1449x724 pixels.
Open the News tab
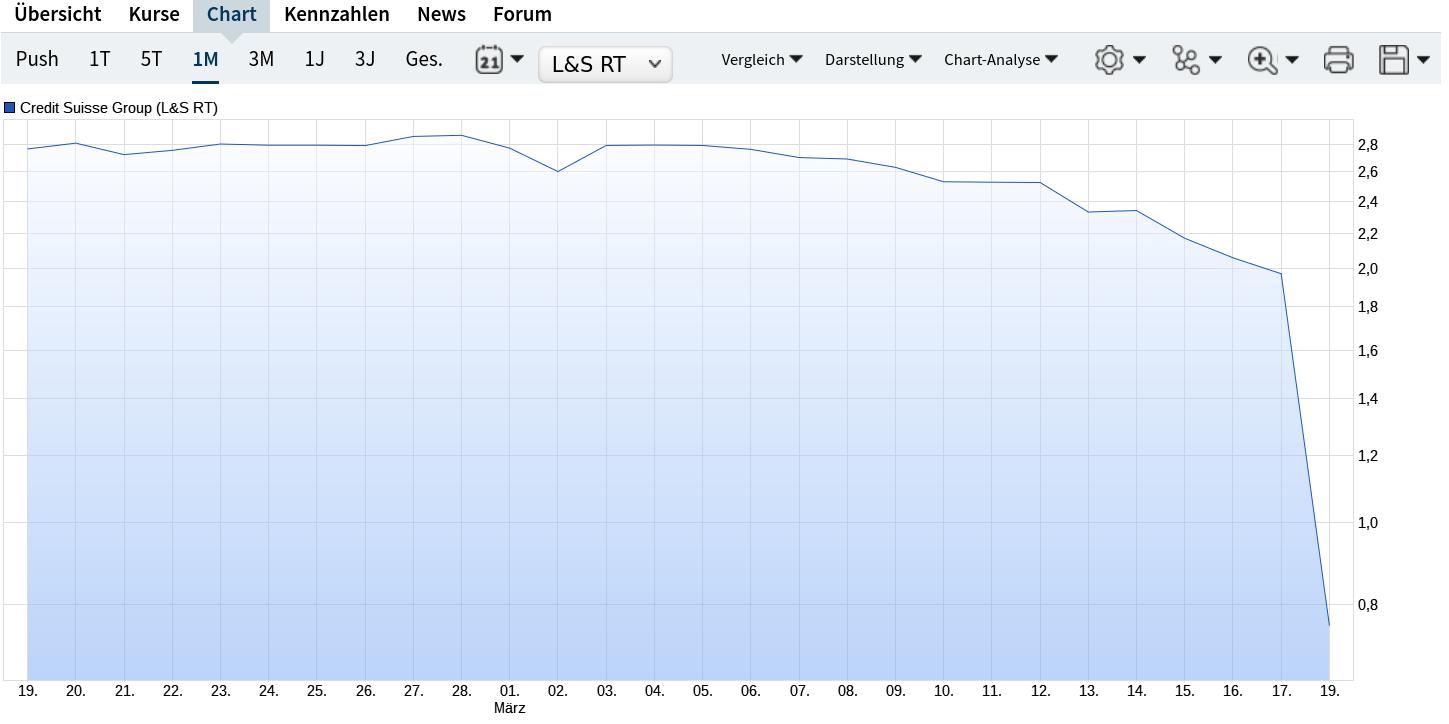pos(441,15)
